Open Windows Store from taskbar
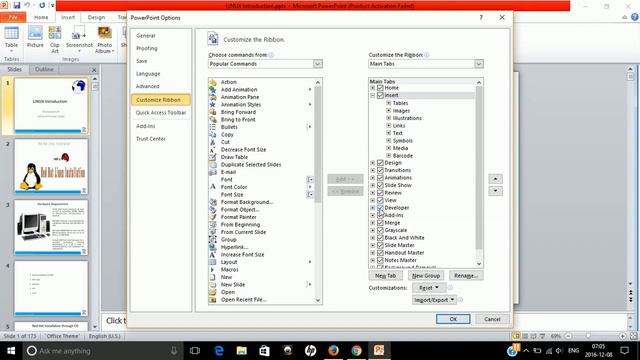This screenshot has height=360, width=640. click(x=264, y=350)
